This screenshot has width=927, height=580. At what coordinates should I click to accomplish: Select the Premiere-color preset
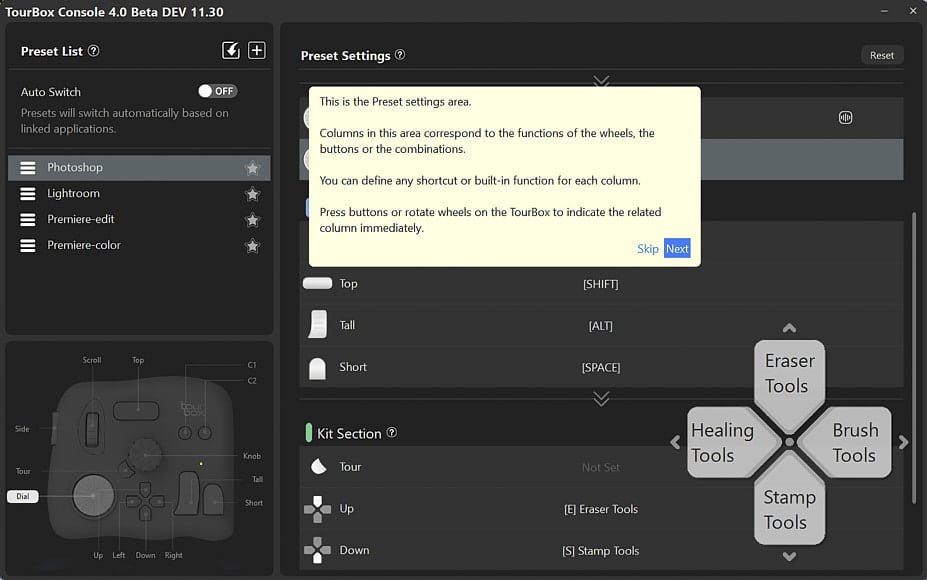pos(139,245)
